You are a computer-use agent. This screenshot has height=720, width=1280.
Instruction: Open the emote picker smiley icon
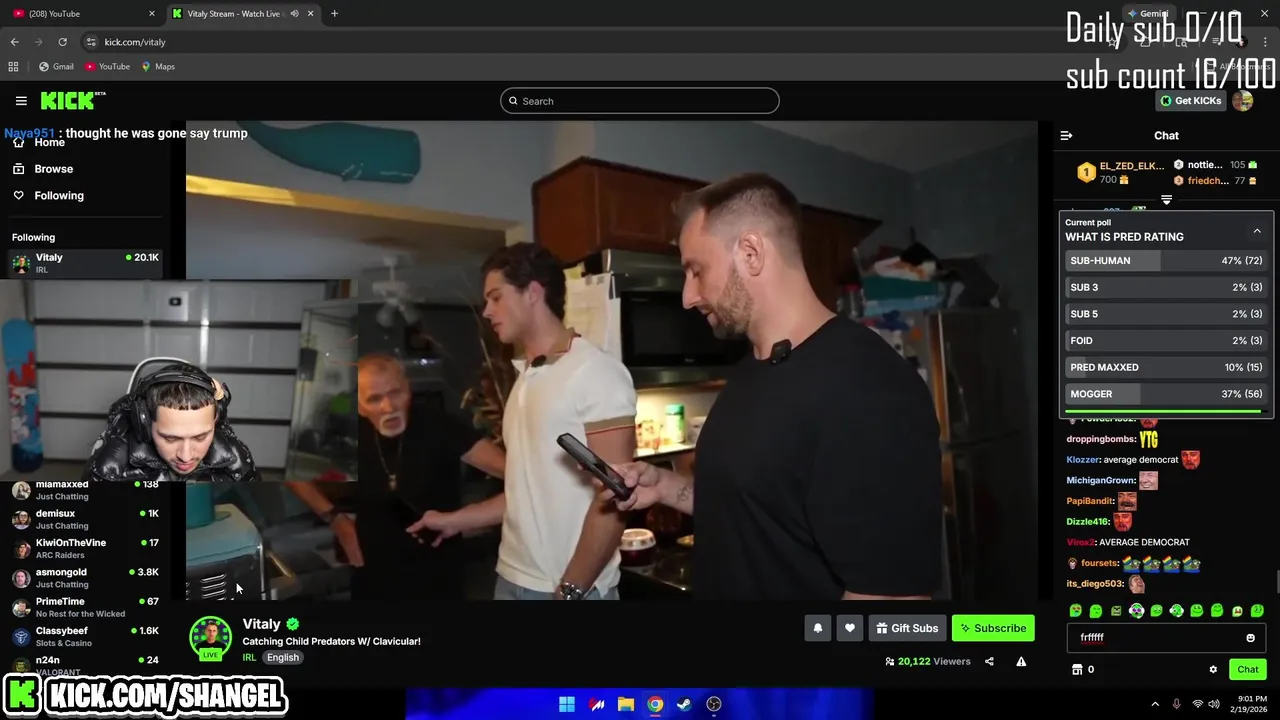click(x=1250, y=638)
